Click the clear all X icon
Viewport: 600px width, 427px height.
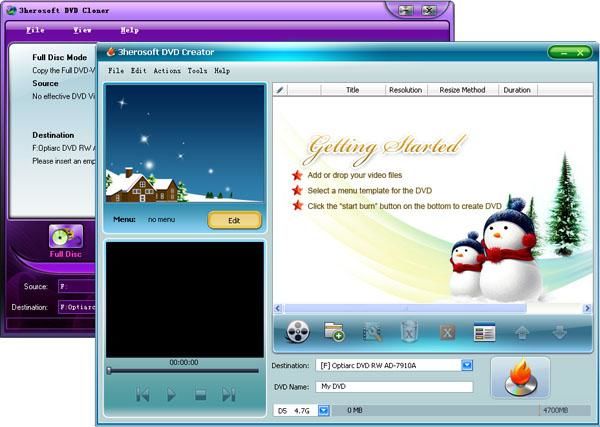point(447,332)
